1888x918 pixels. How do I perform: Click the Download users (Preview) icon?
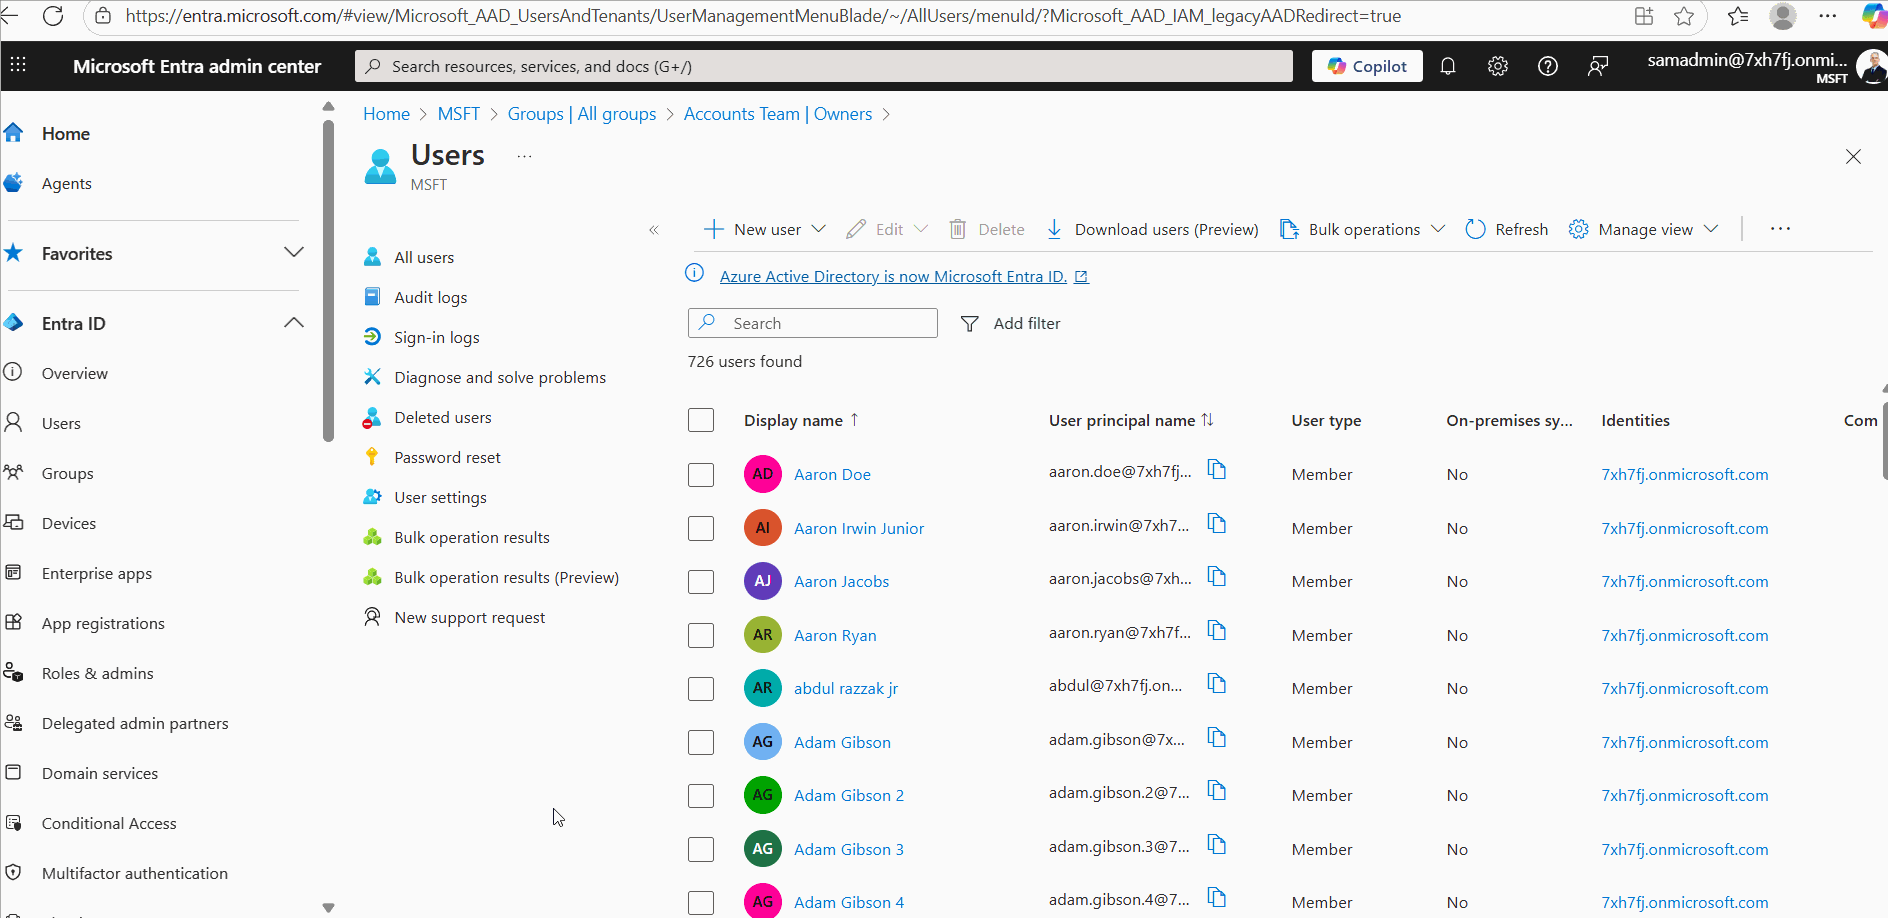1053,228
